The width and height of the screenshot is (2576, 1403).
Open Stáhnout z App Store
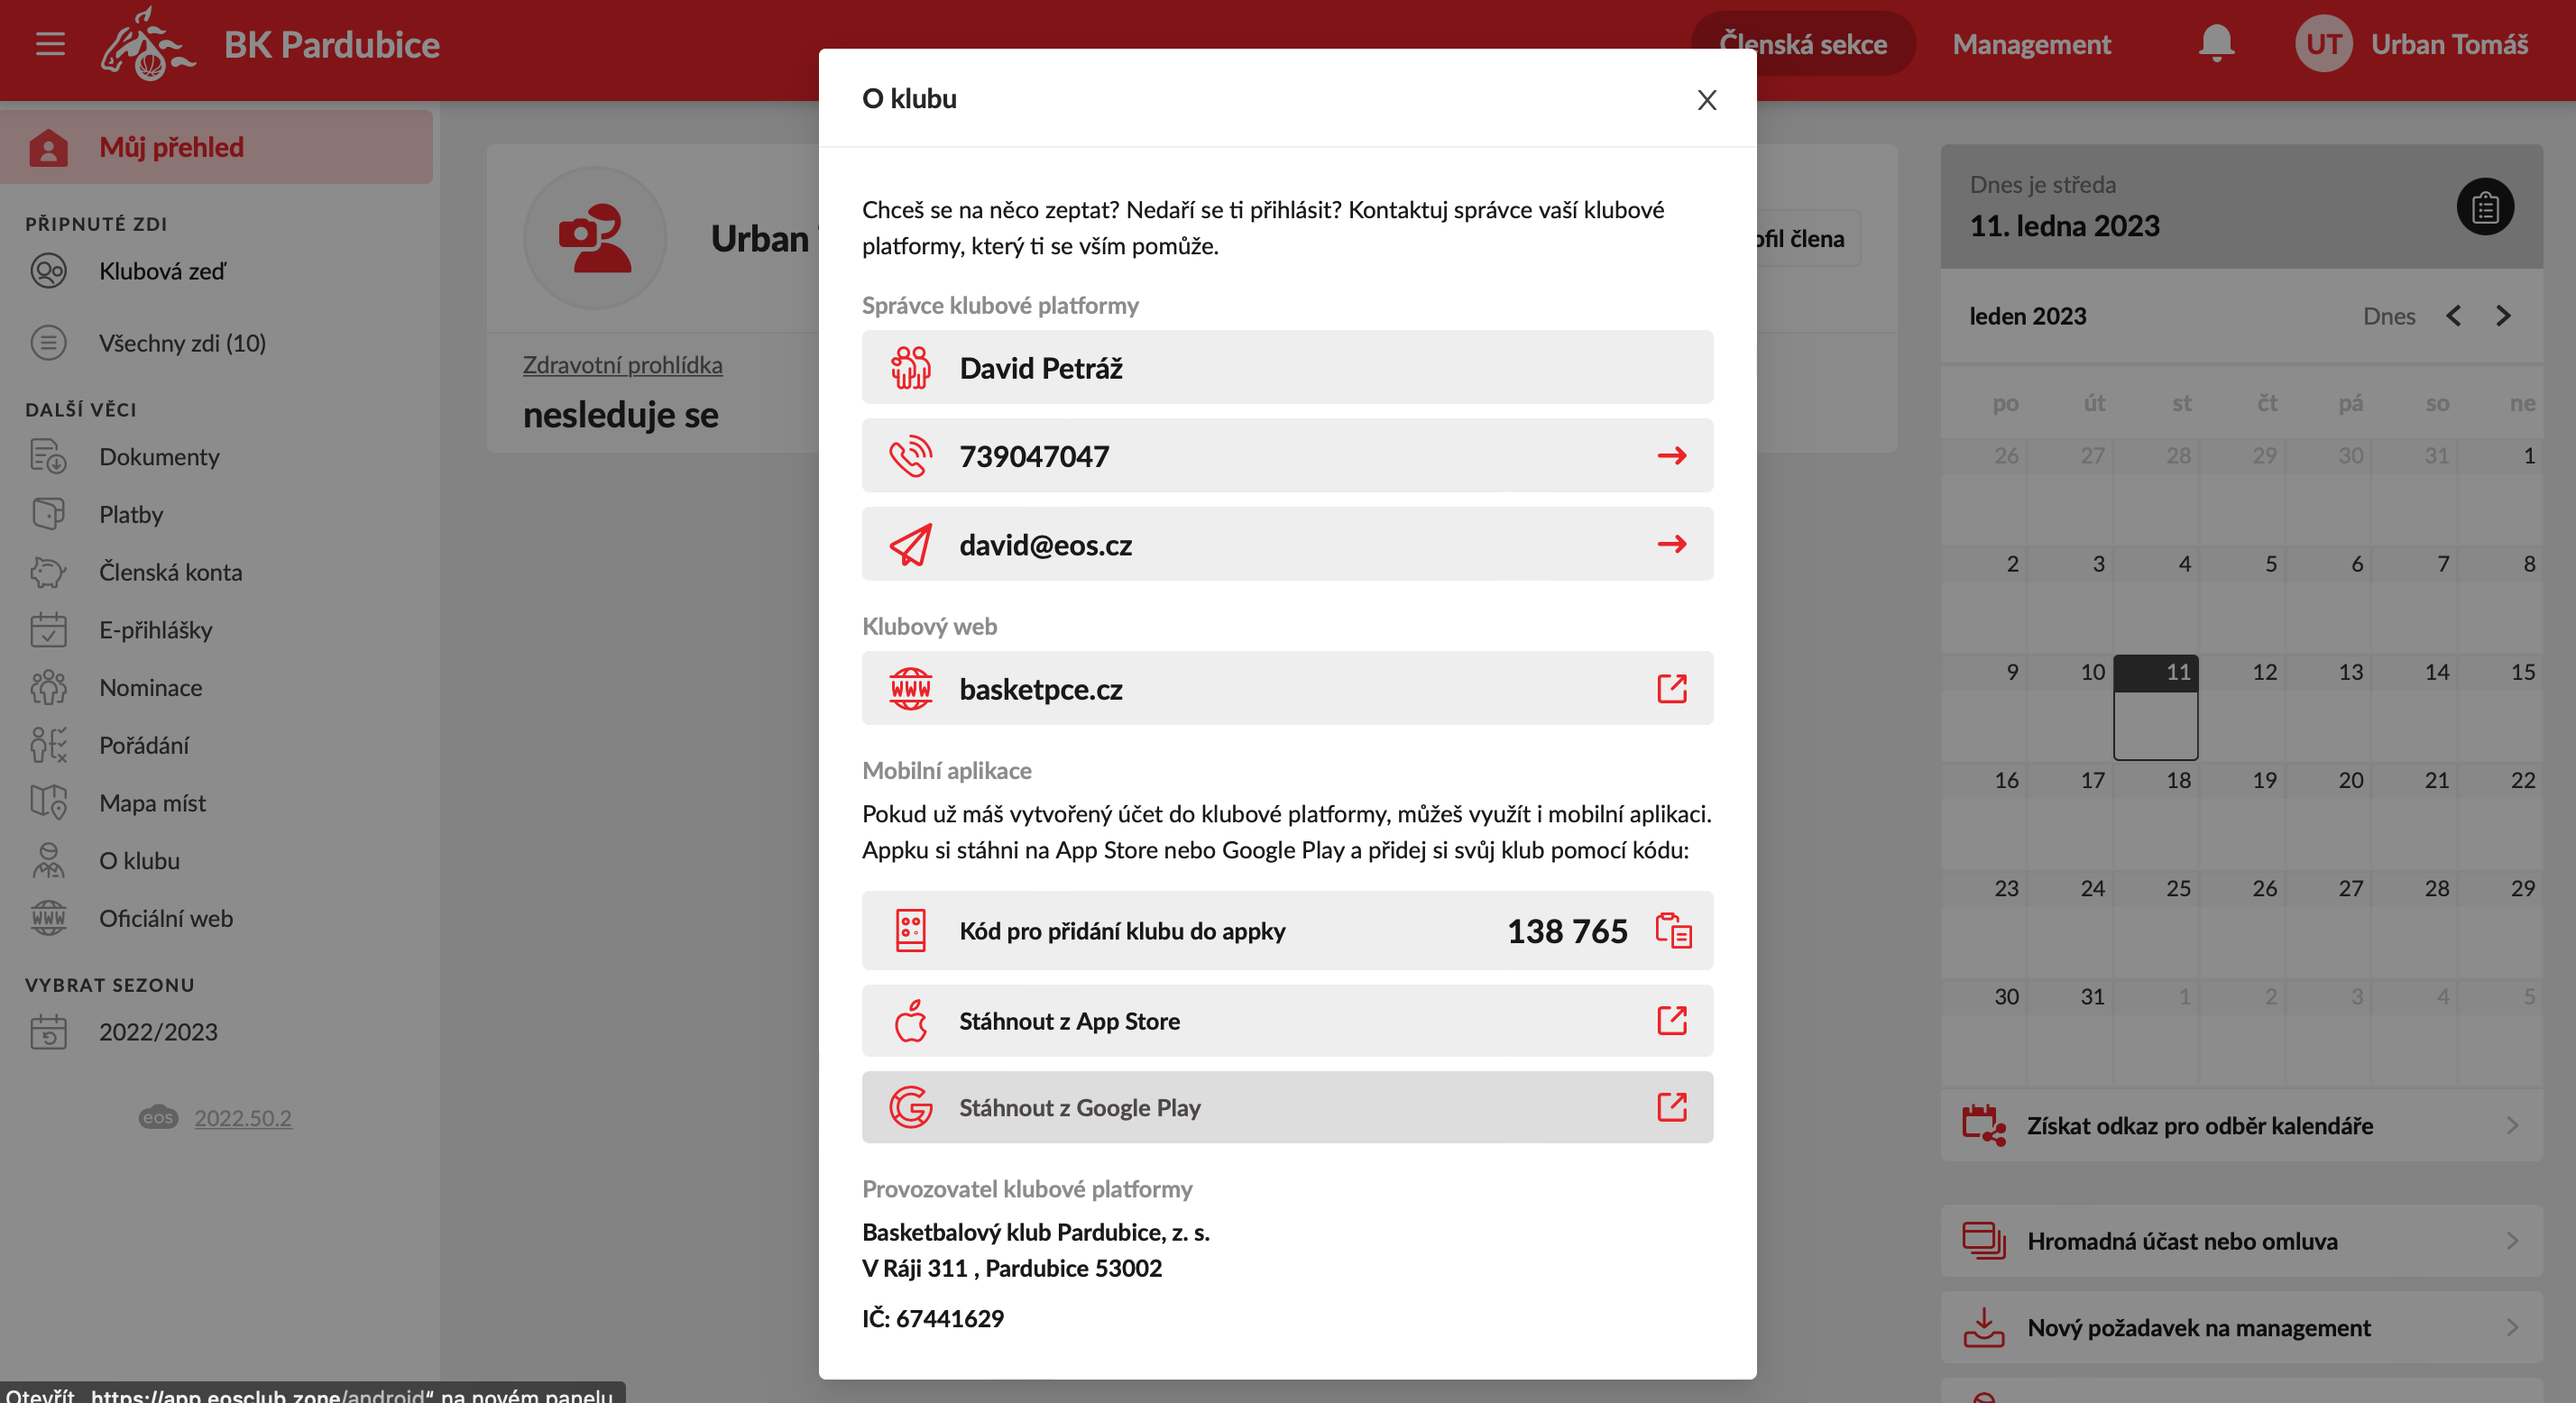click(x=1287, y=1021)
